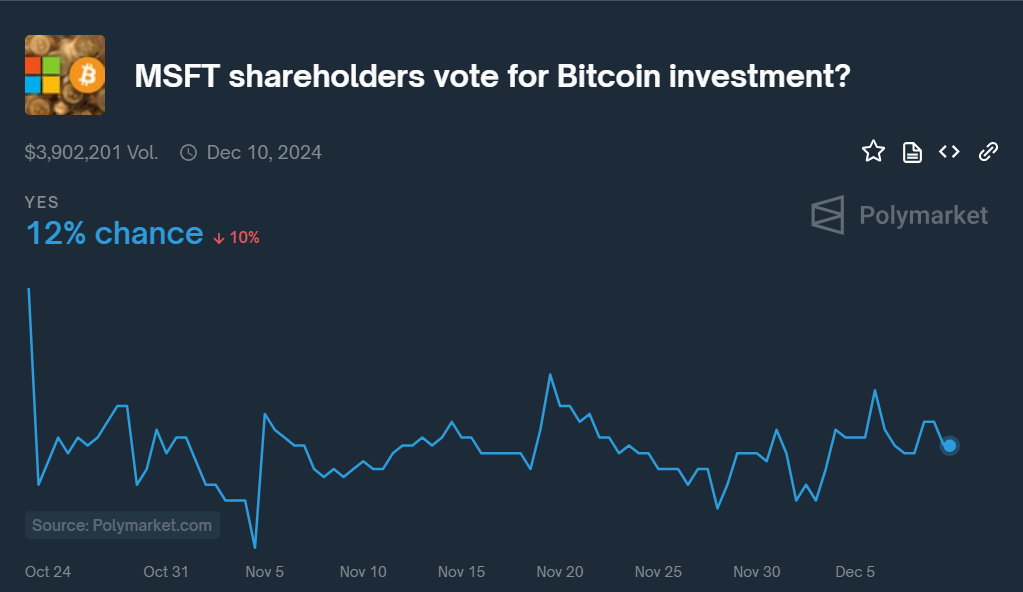Click the red down arrow indicator
Image resolution: width=1023 pixels, height=592 pixels.
pyautogui.click(x=219, y=238)
